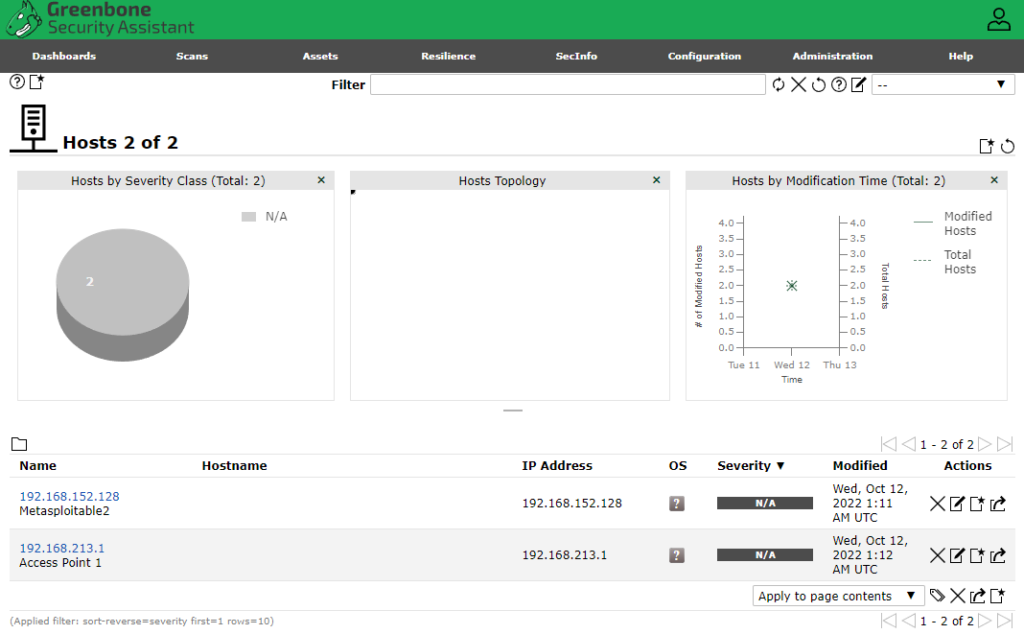Image resolution: width=1024 pixels, height=634 pixels.
Task: Click the bulk create target icon
Action: click(998, 595)
